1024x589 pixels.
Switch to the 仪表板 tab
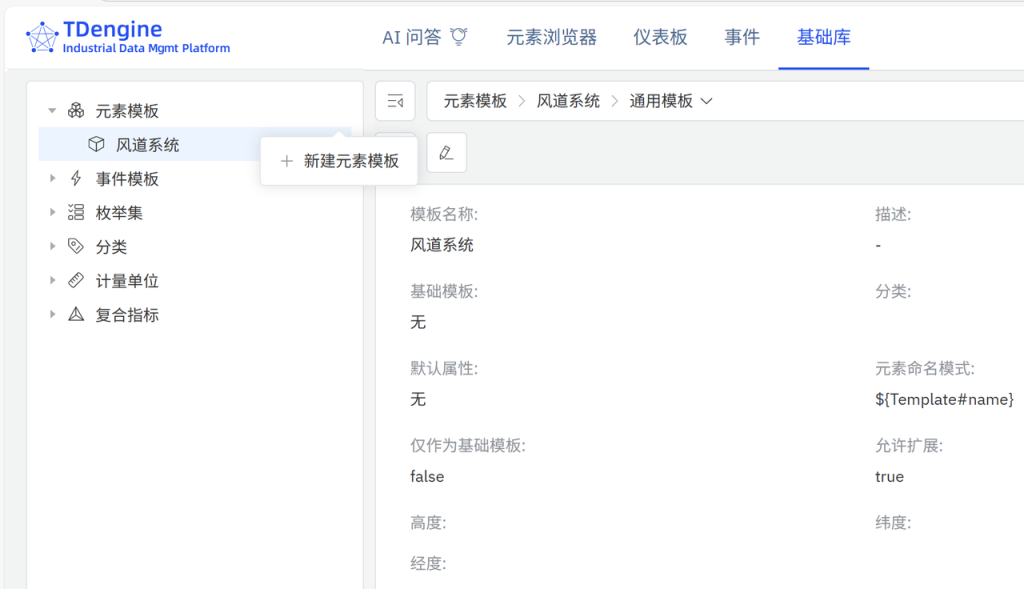659,36
